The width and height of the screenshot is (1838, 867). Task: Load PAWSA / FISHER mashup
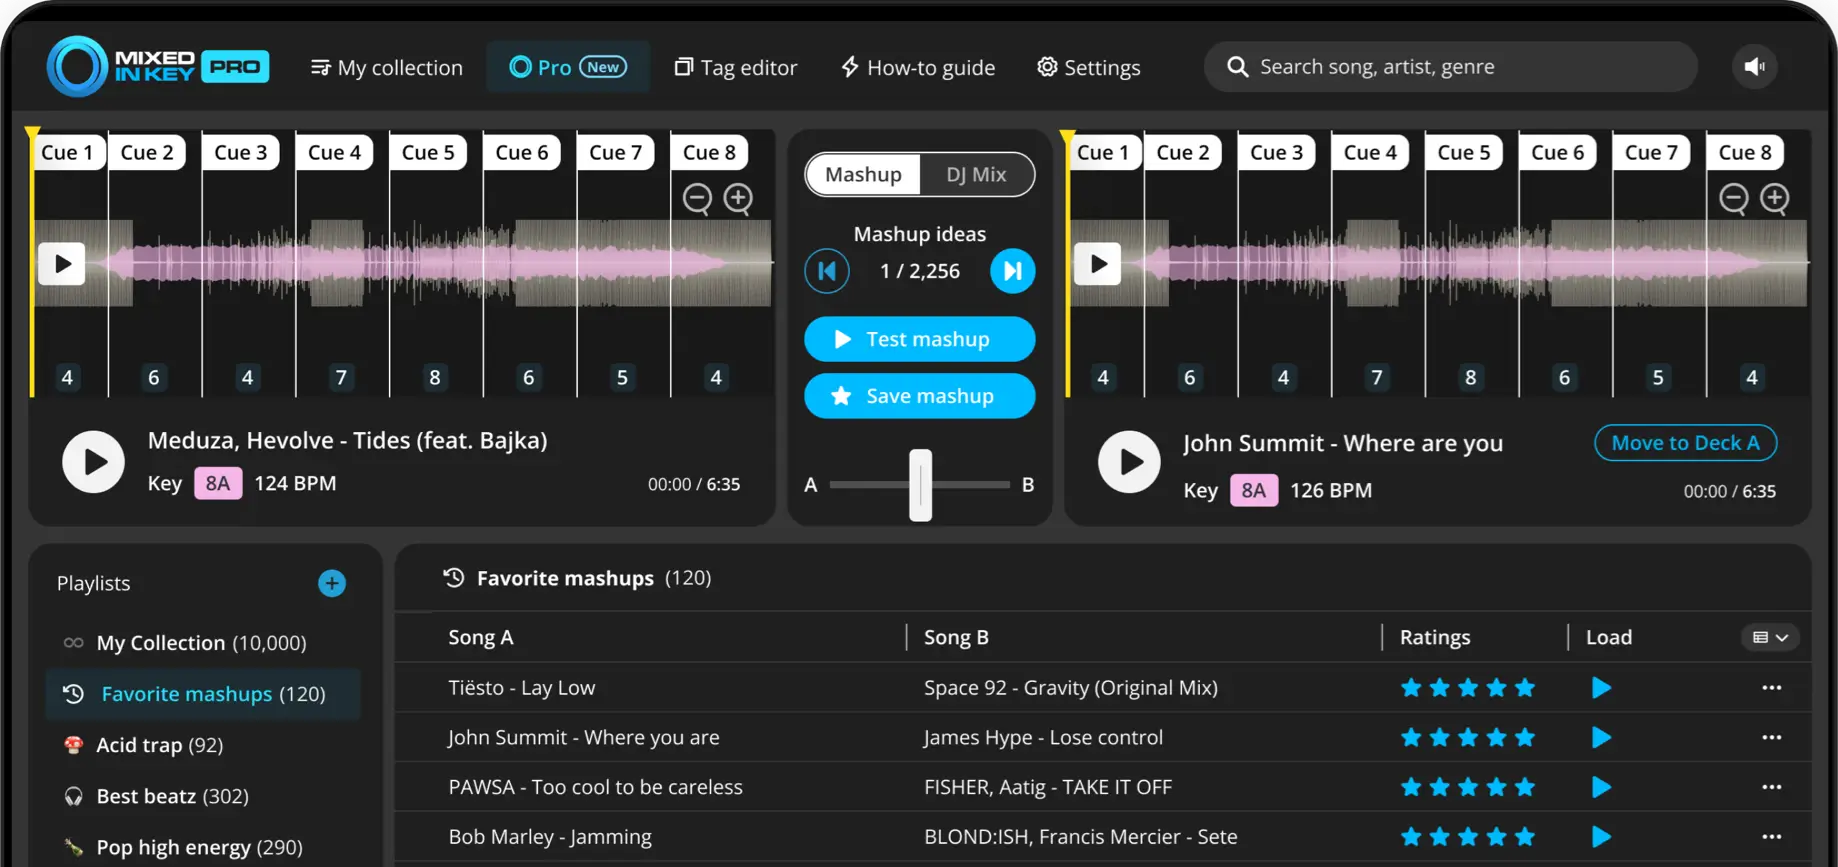coord(1601,787)
